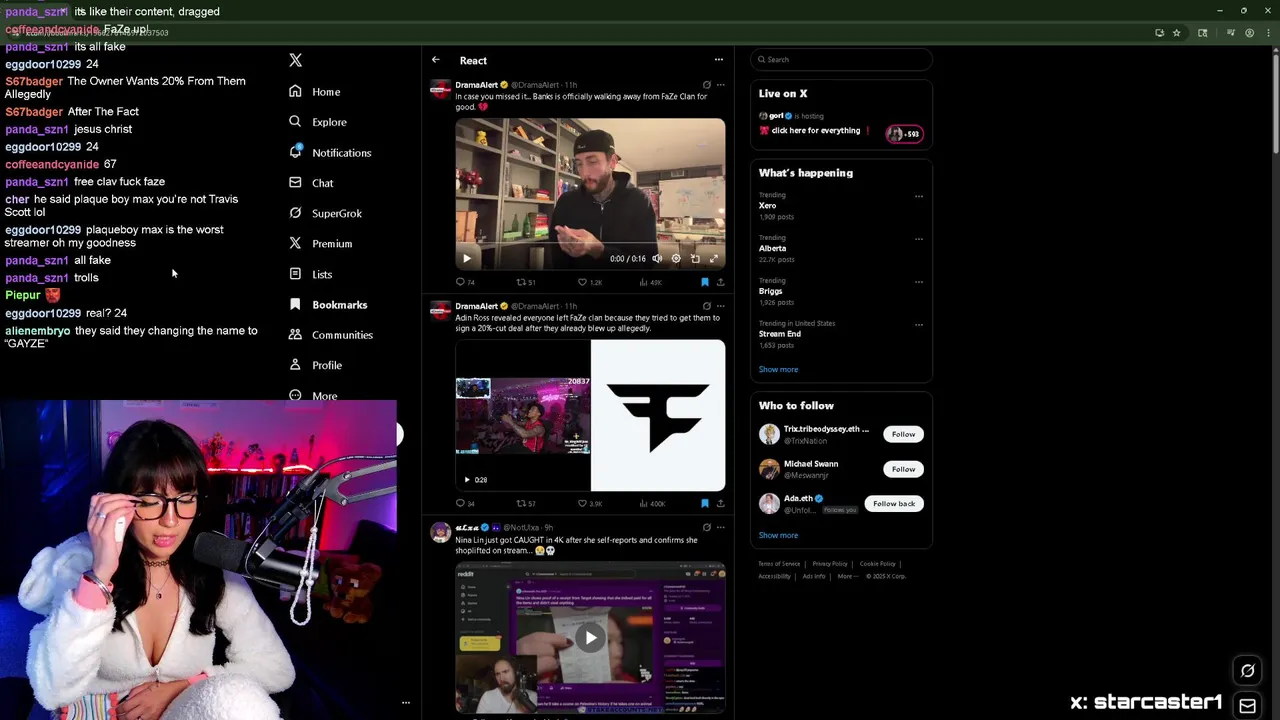Expand Banks video to fullscreen

[714, 258]
